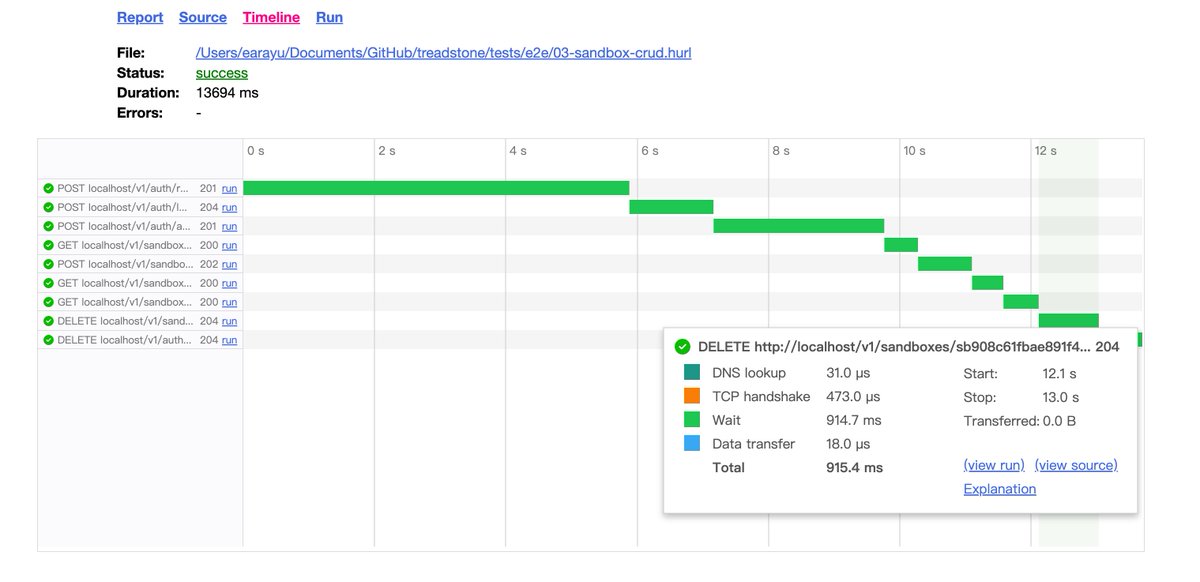The height and width of the screenshot is (582, 1200).
Task: Click the check icon for POST localhost/v1/auth/a...
Action: pos(48,226)
